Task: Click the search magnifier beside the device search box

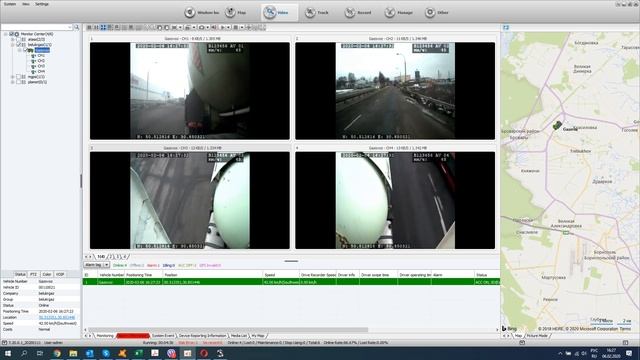Action: point(76,27)
